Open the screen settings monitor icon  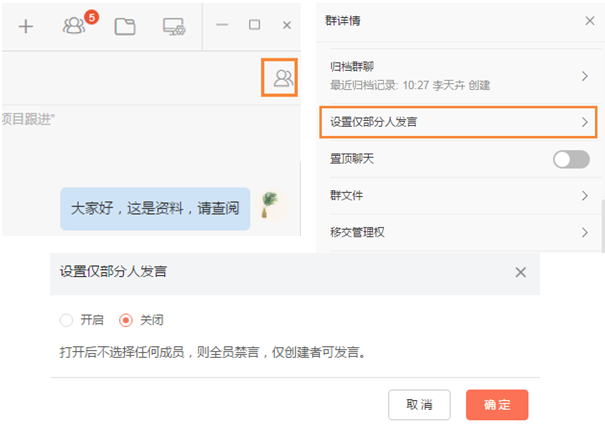point(174,26)
